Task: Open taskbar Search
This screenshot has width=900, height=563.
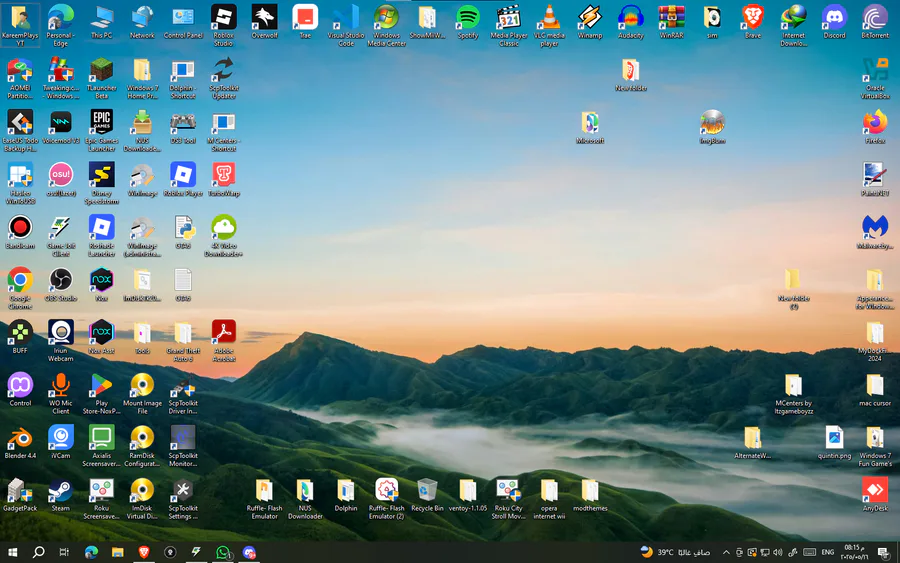Action: point(38,552)
